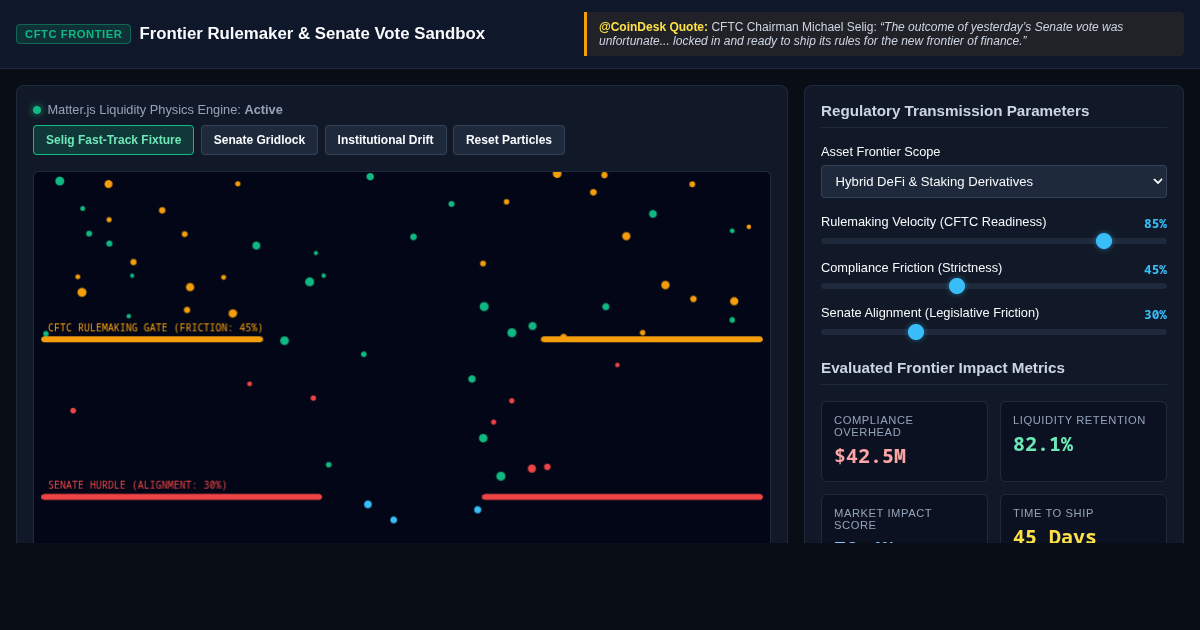Viewport: 1200px width, 630px height.
Task: Click the CFTC FRONTIER badge
Action: (73, 34)
